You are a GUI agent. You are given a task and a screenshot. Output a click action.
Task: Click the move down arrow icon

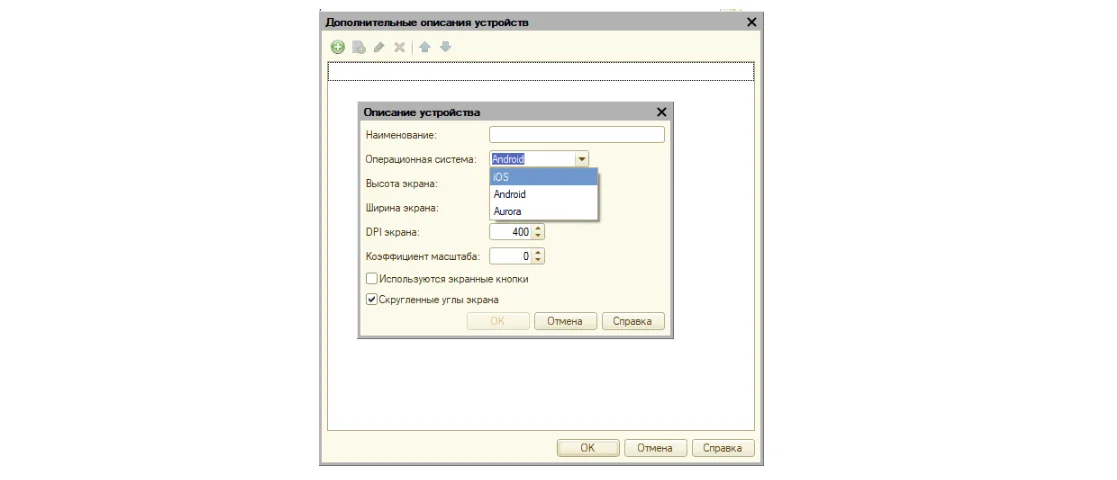445,48
